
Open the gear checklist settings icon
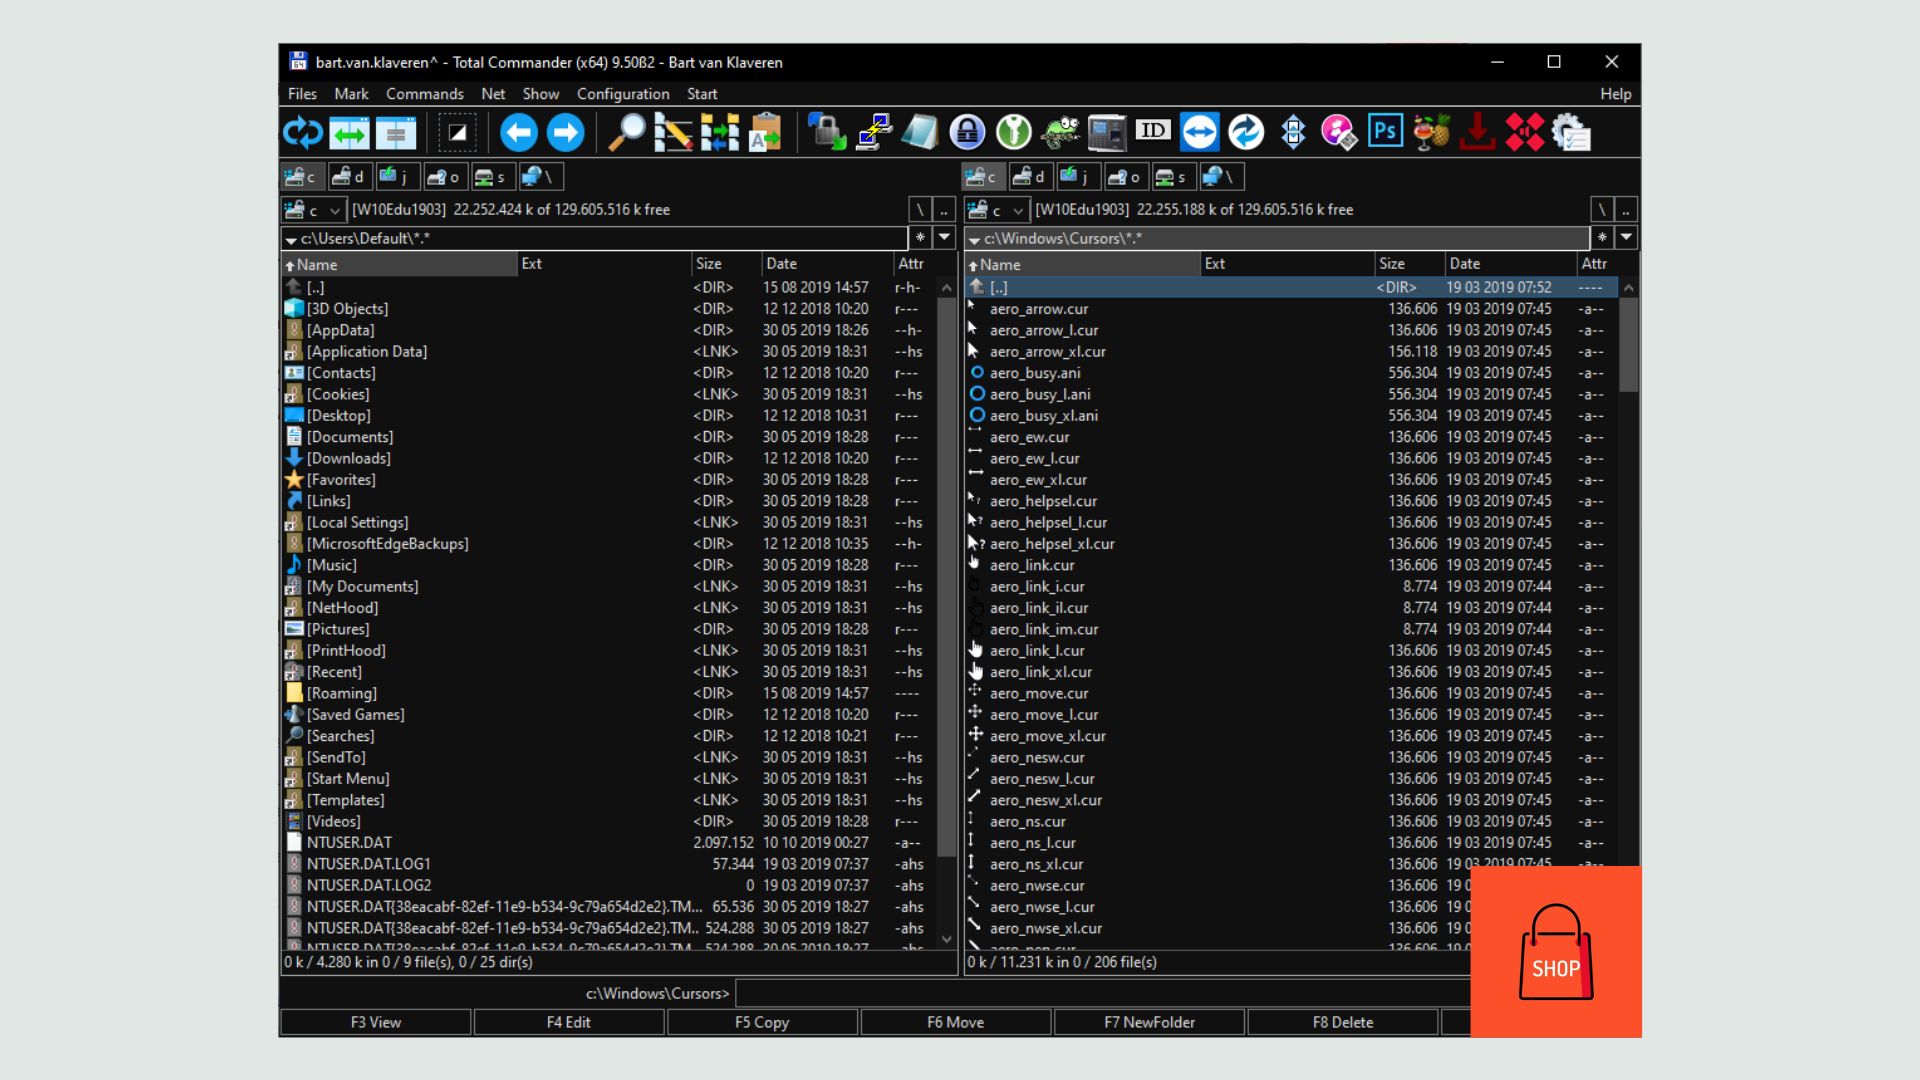pos(1571,132)
